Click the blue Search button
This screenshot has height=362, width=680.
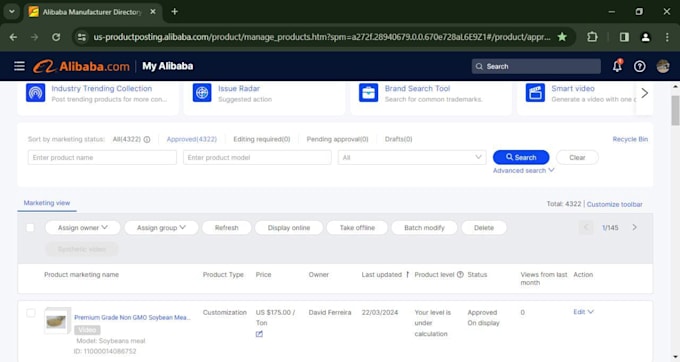click(521, 157)
